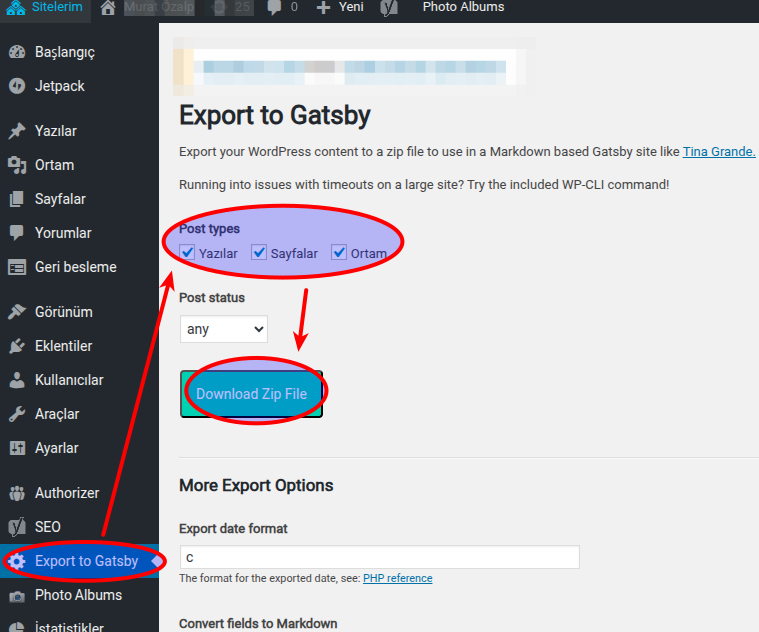This screenshot has height=632, width=759.
Task: Click the Photo Albums camera icon
Action: [x=17, y=595]
